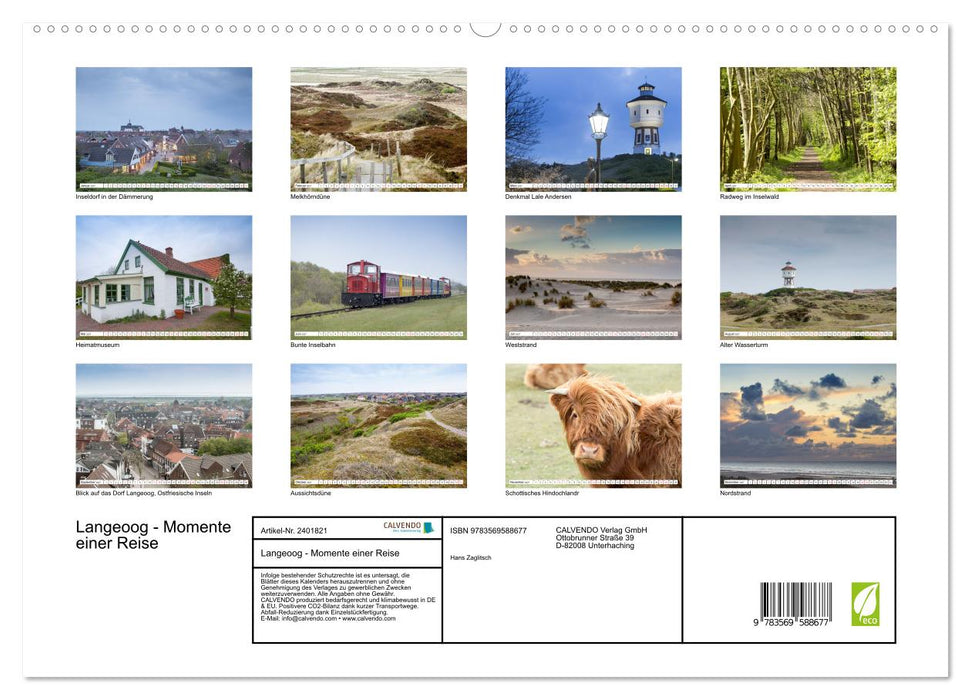
Task: Click the calendar hanger notch at top
Action: pyautogui.click(x=486, y=29)
